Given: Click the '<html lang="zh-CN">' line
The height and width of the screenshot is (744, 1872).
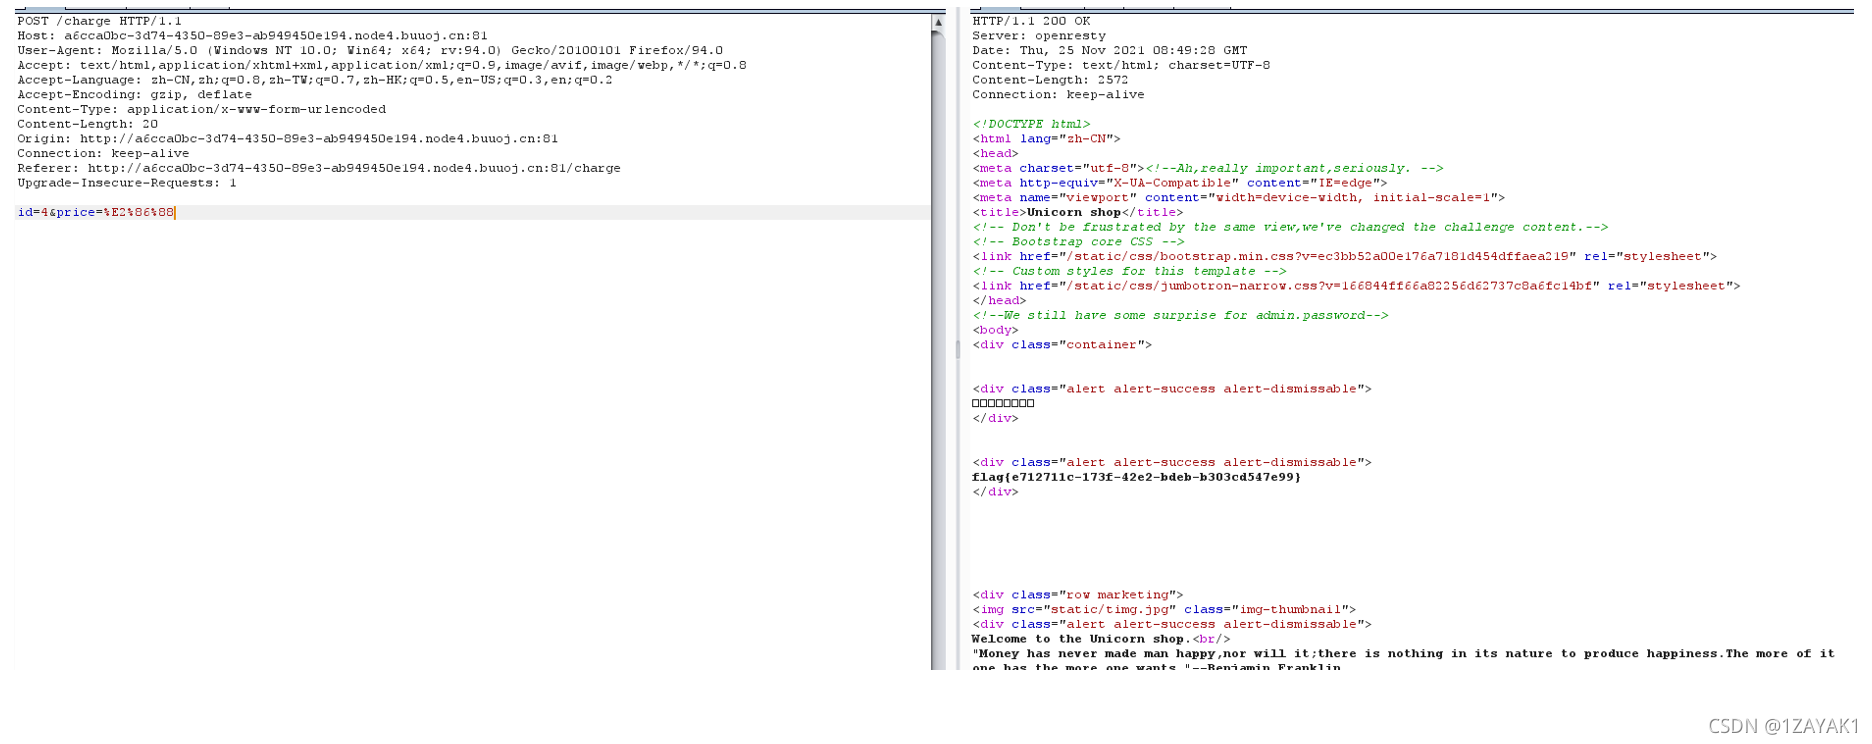Looking at the screenshot, I should (1046, 139).
